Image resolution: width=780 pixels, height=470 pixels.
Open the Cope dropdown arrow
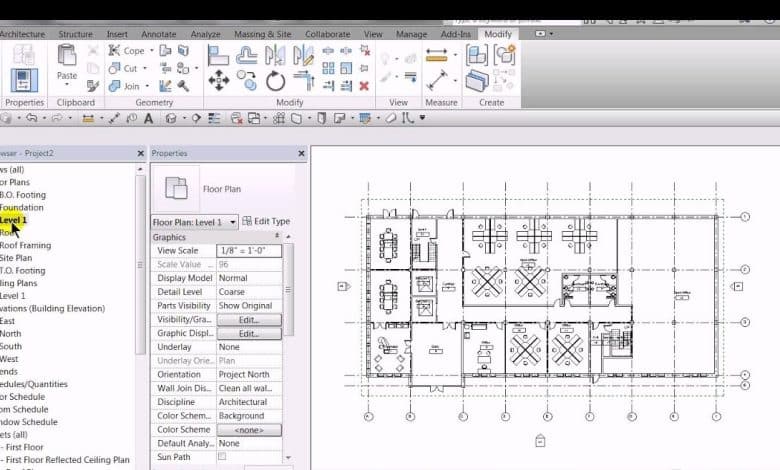pos(152,51)
